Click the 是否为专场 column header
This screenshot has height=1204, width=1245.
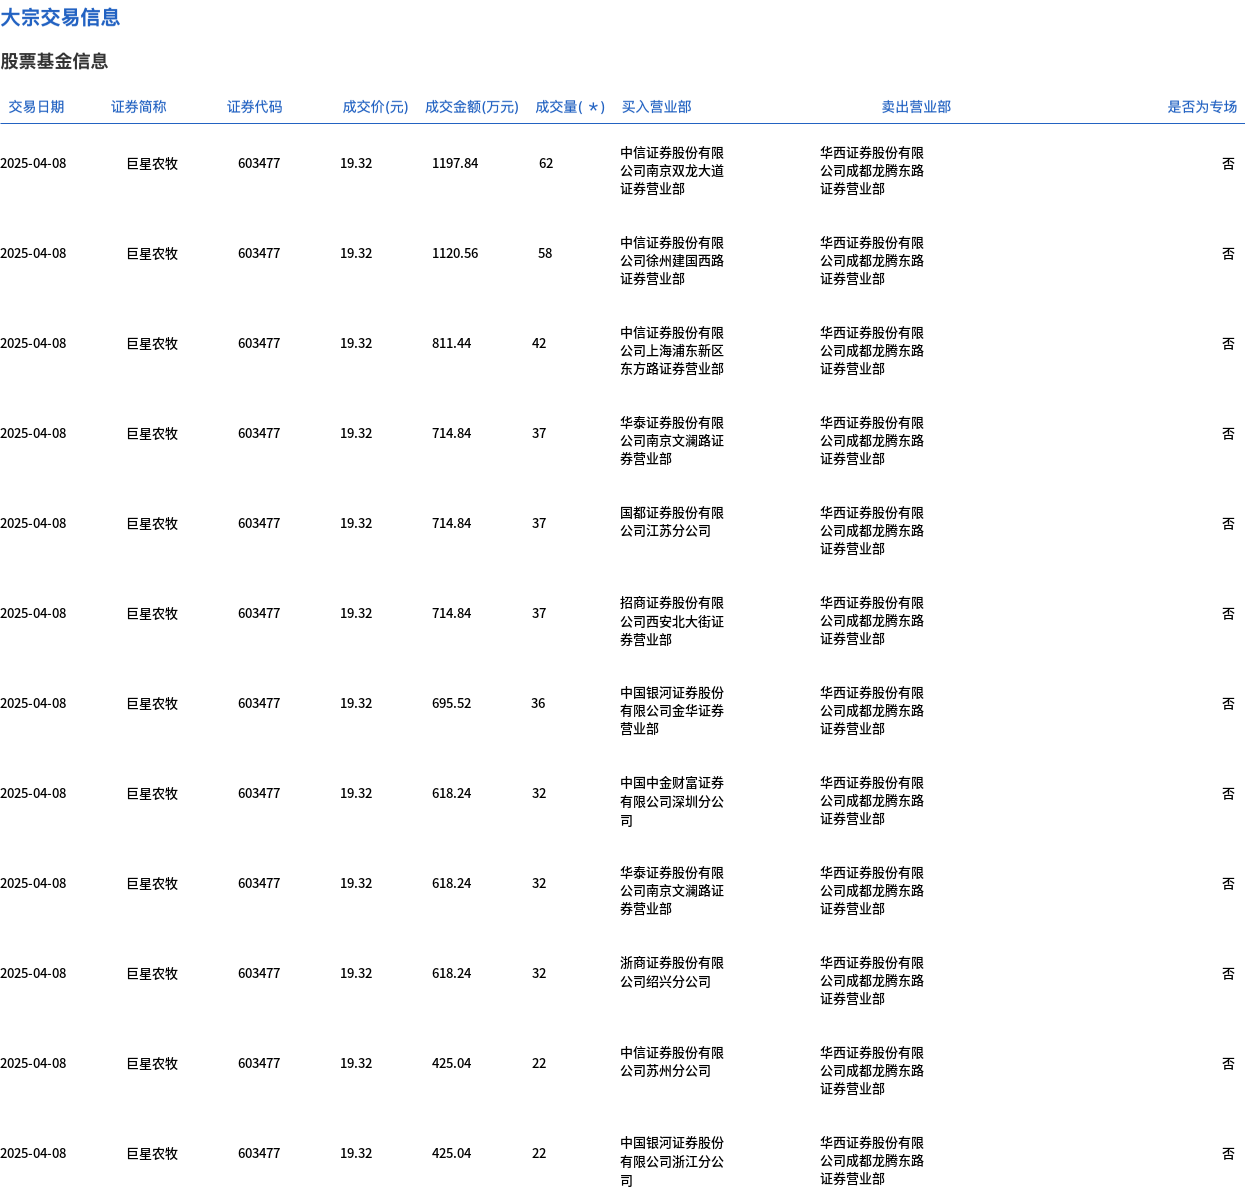click(1202, 107)
